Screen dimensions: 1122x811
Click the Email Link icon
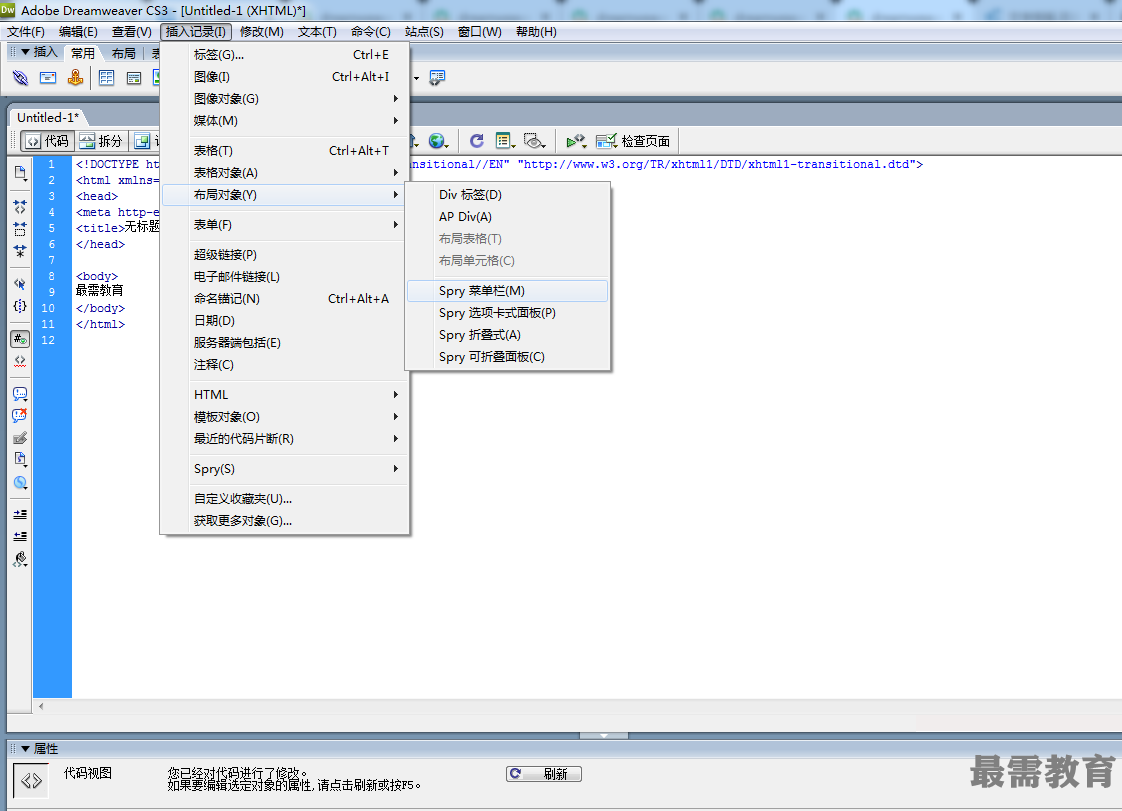pos(48,77)
